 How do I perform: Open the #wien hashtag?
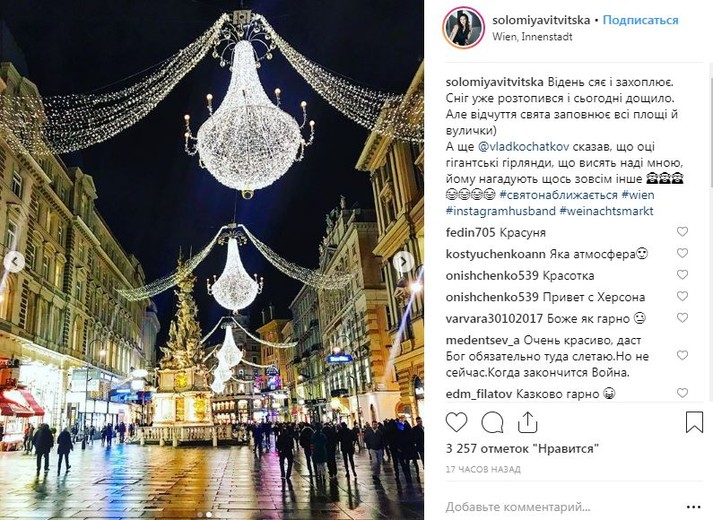coord(638,195)
